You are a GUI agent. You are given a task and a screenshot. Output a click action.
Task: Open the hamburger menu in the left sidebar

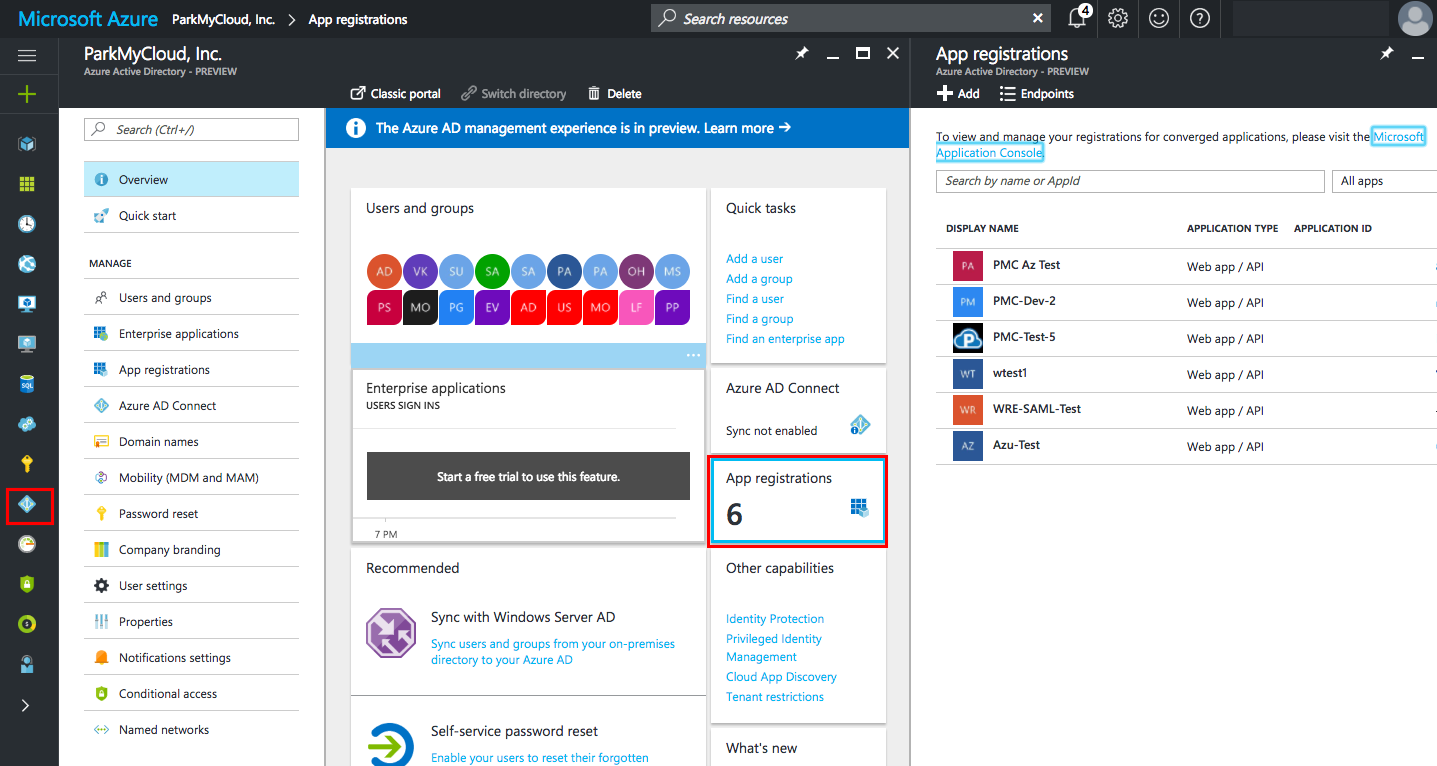(x=27, y=57)
